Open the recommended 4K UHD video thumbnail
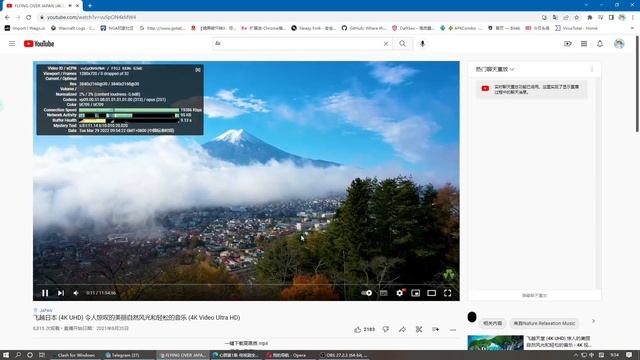Screen dimensions: 640x360 [x=495, y=343]
